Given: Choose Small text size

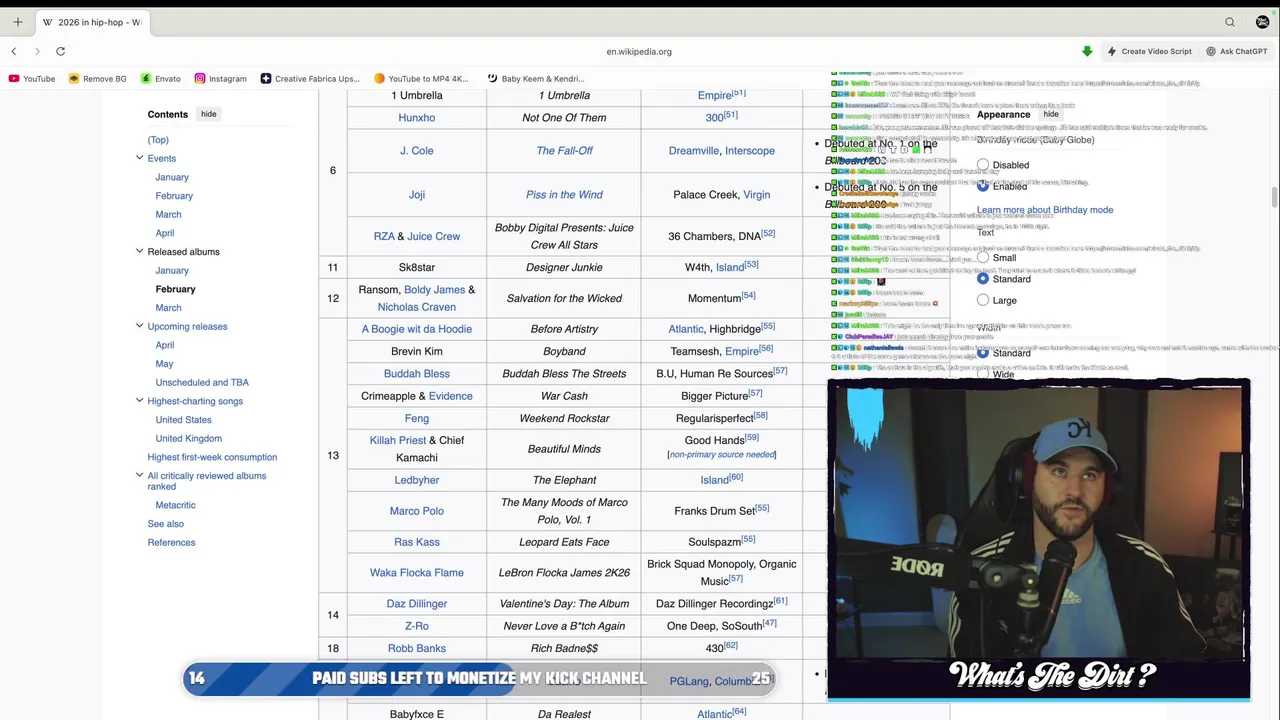Looking at the screenshot, I should [983, 258].
